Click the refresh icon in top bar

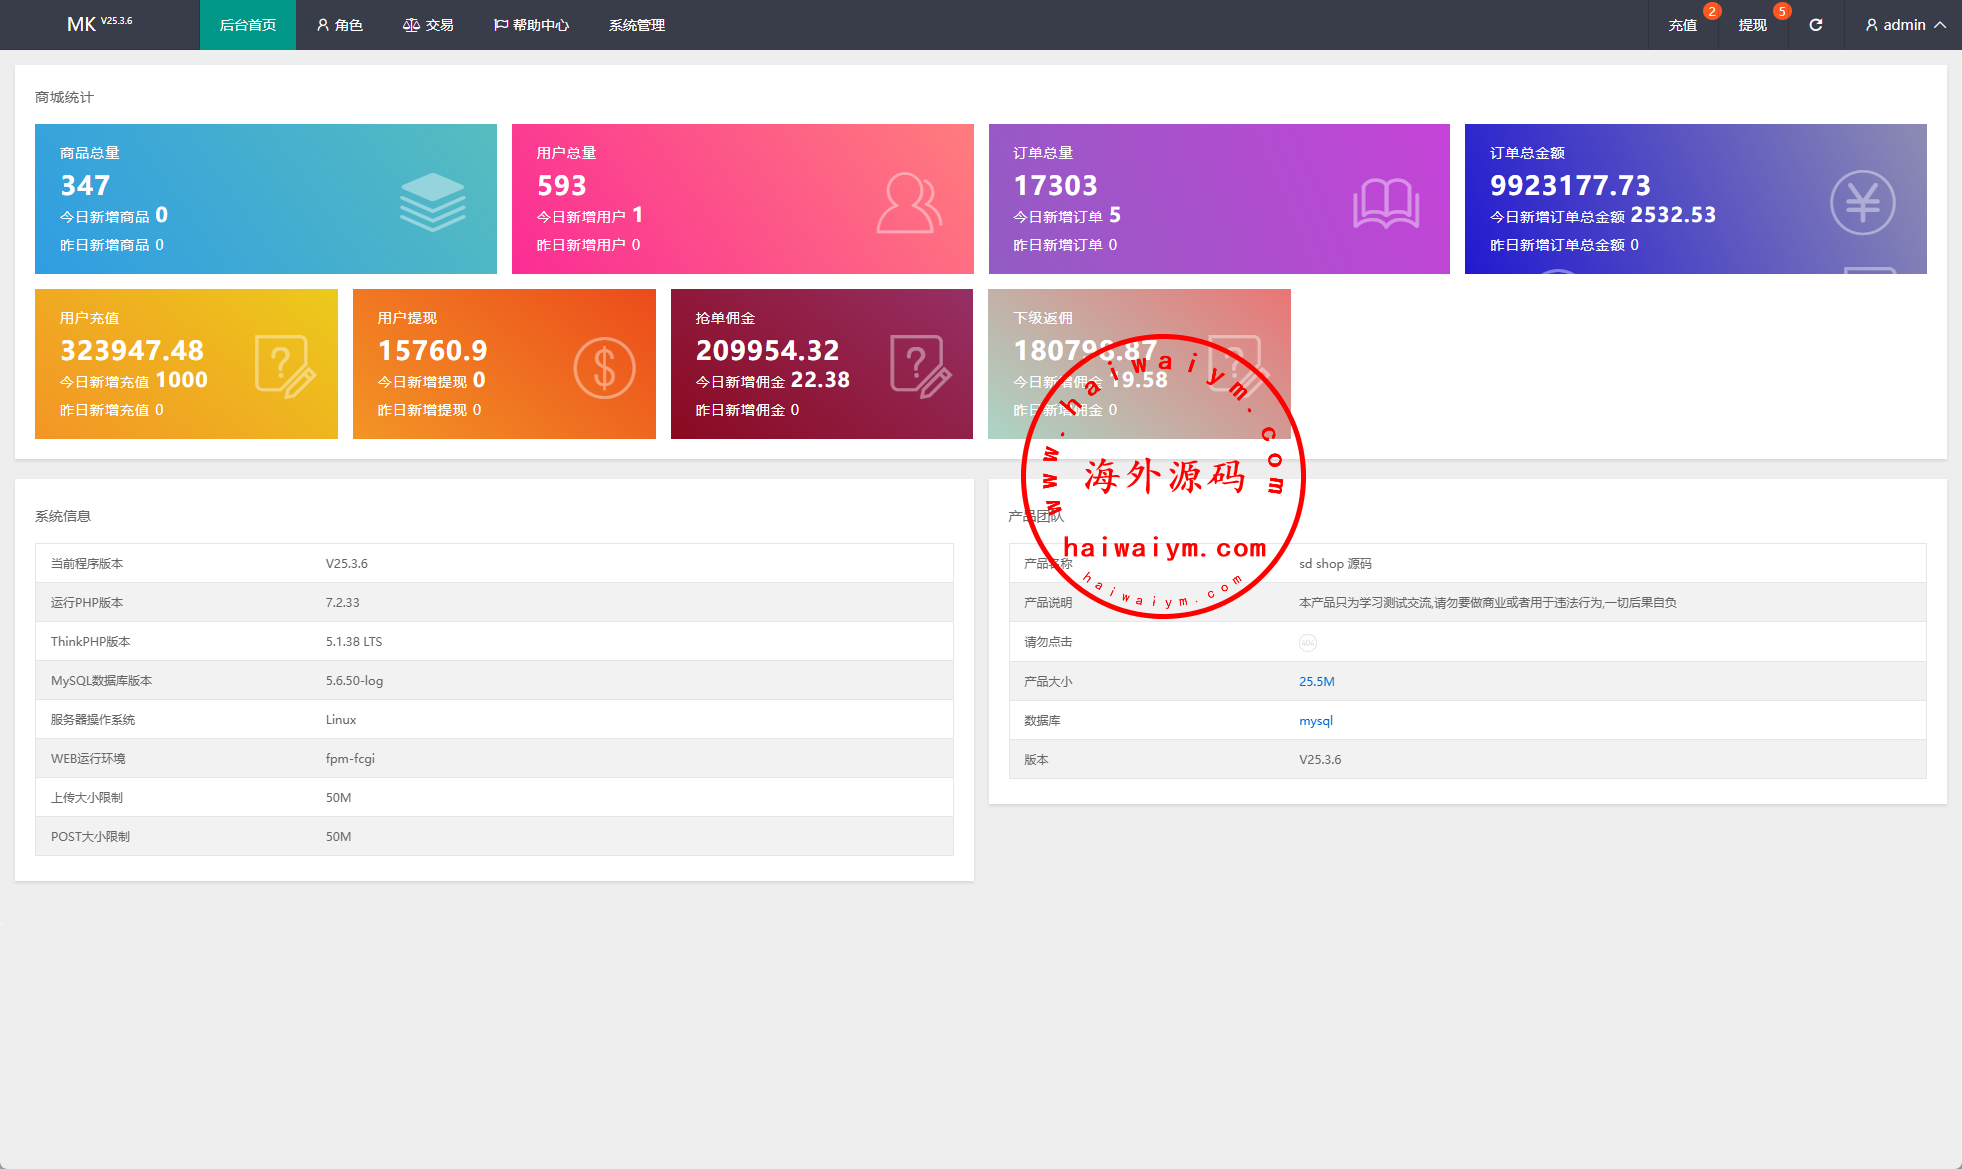[x=1815, y=25]
